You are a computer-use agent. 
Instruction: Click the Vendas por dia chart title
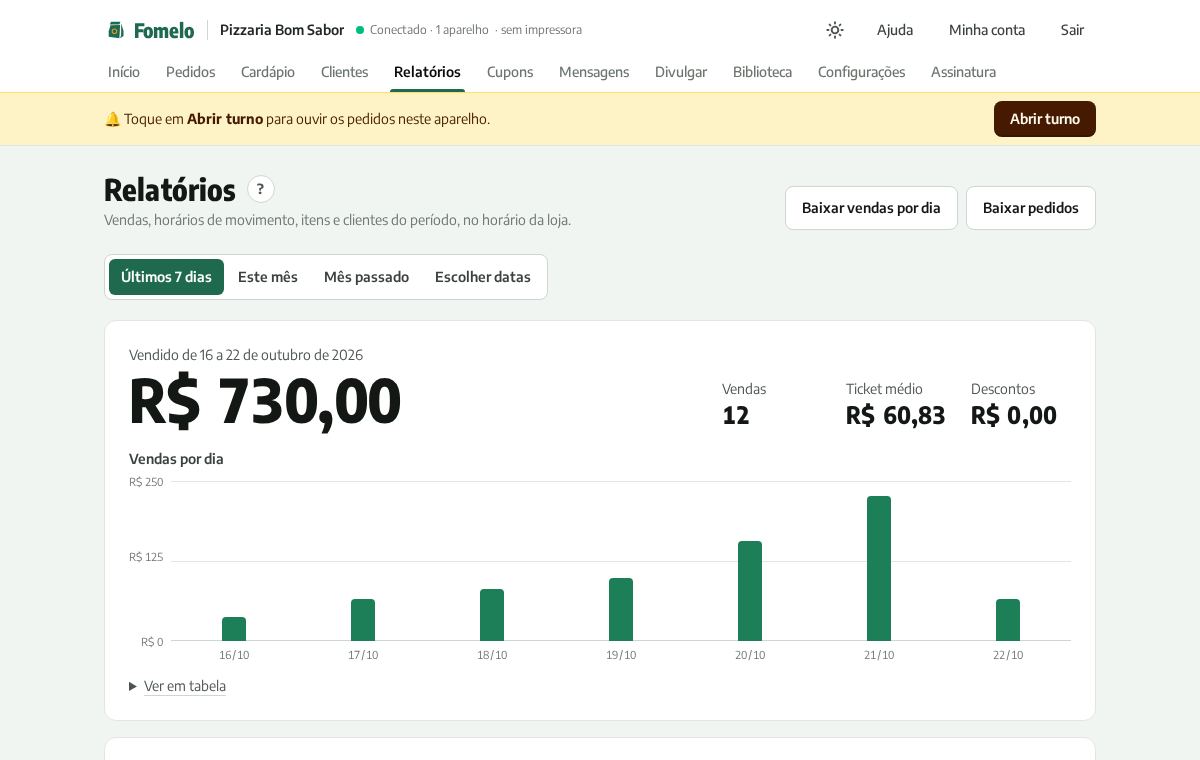point(176,459)
